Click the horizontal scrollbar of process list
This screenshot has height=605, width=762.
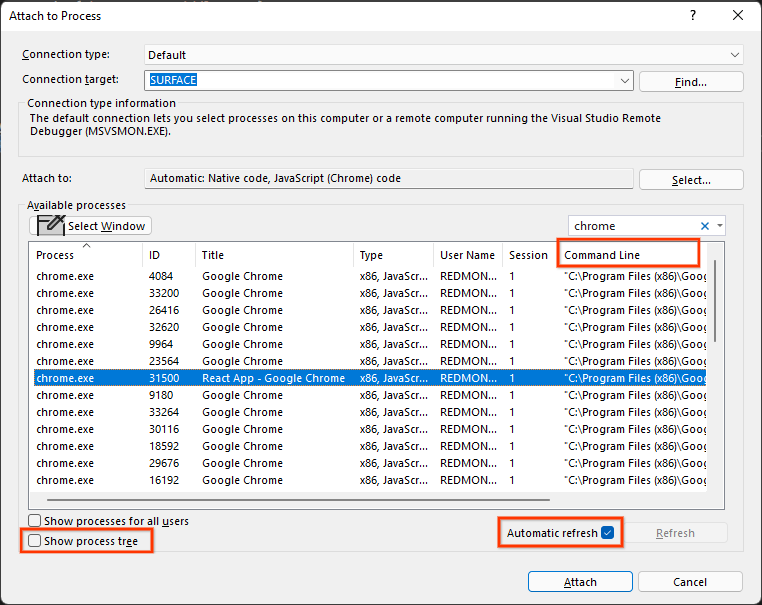click(298, 500)
